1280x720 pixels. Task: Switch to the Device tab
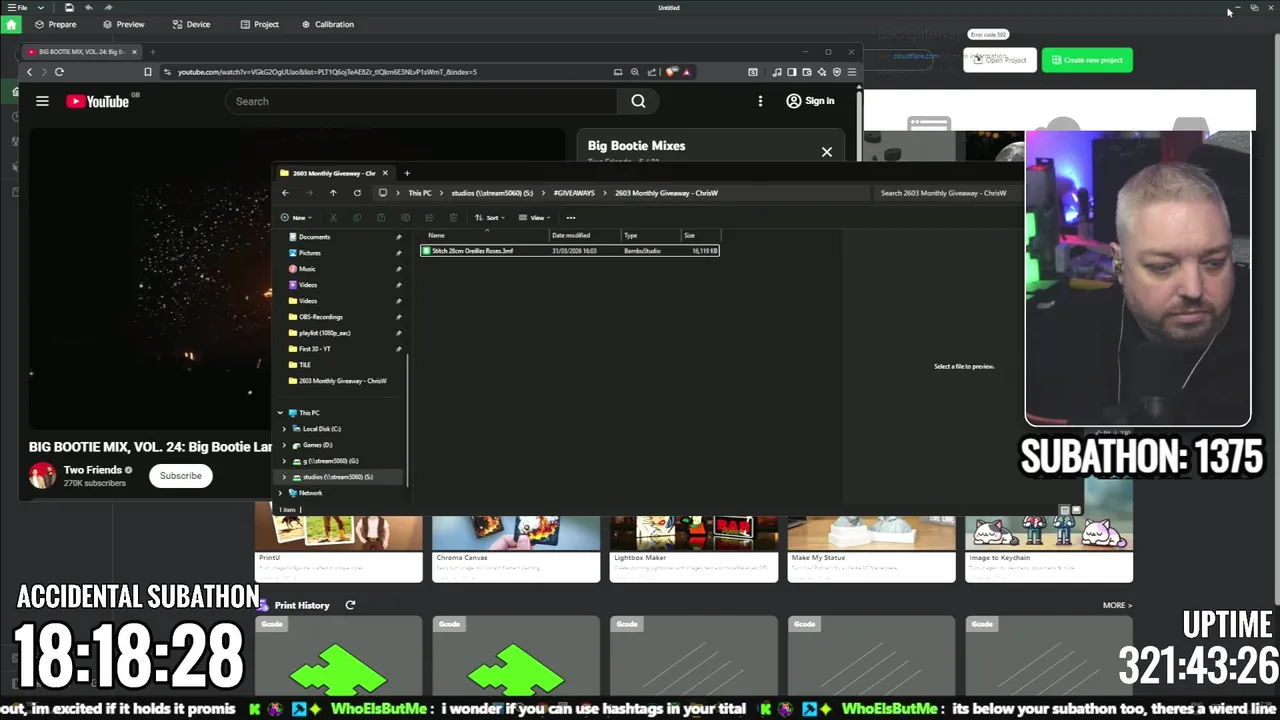click(x=191, y=24)
